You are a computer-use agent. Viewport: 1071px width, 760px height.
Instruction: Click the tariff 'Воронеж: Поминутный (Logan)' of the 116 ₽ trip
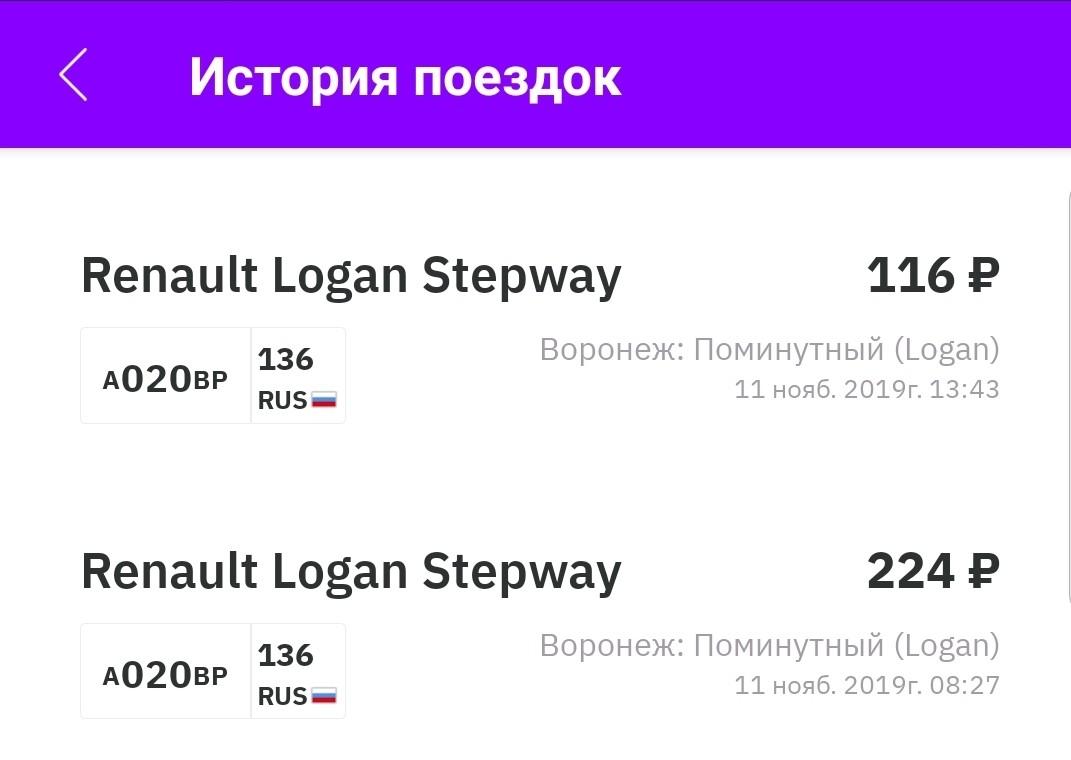click(769, 350)
